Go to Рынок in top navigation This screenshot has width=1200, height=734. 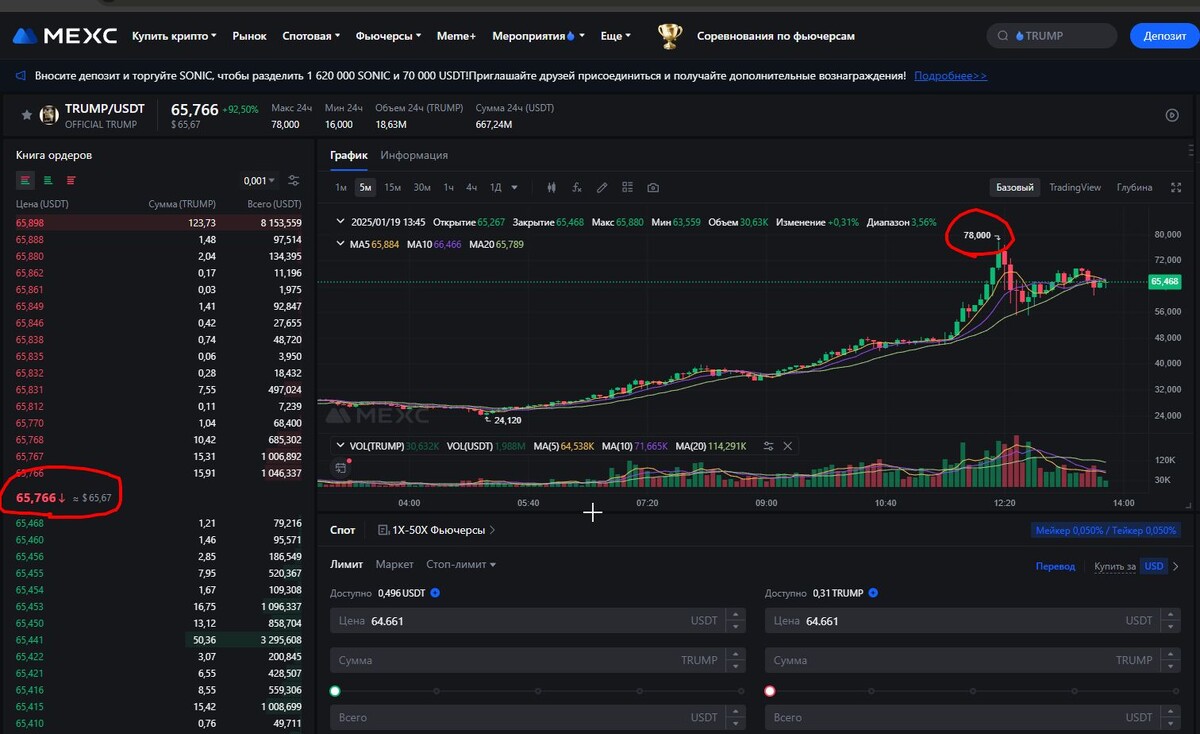click(x=249, y=36)
